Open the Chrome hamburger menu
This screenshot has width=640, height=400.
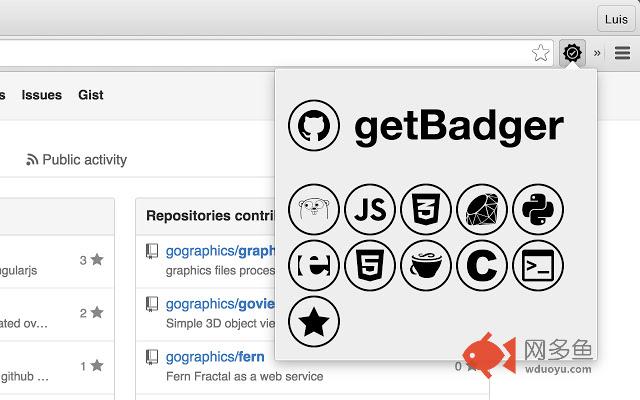[622, 53]
